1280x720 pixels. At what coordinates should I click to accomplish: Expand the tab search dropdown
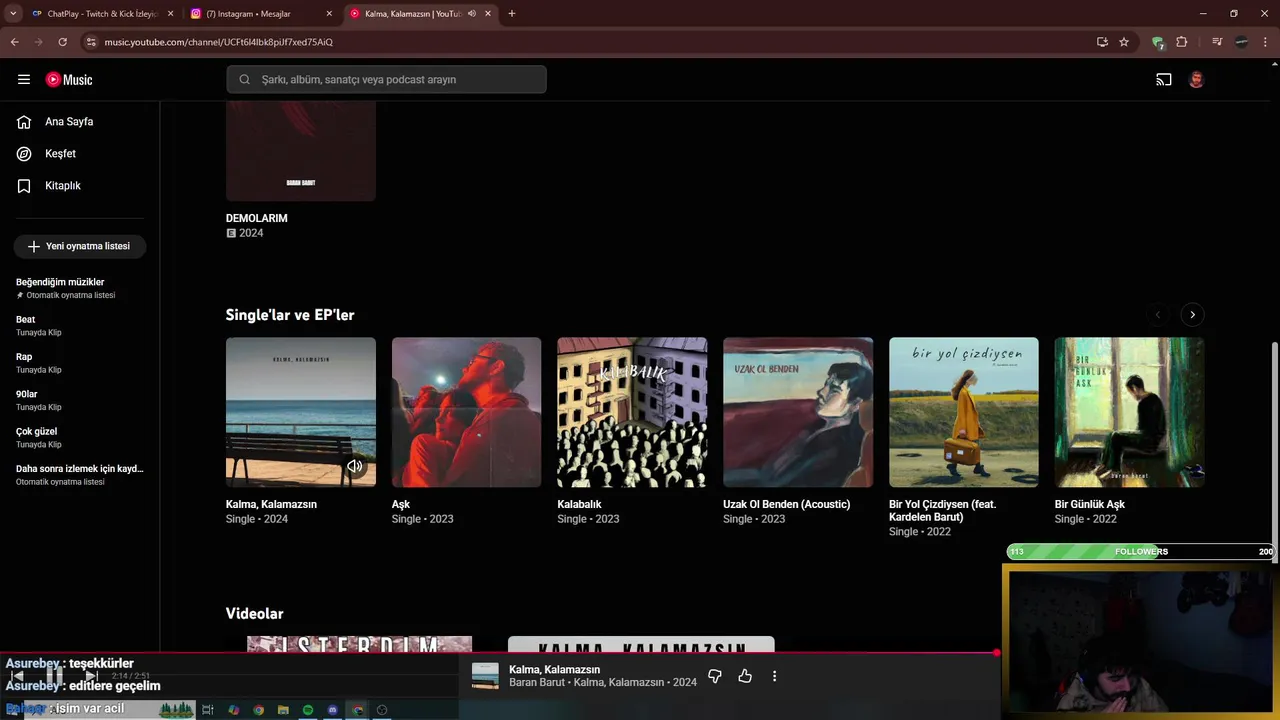(13, 14)
